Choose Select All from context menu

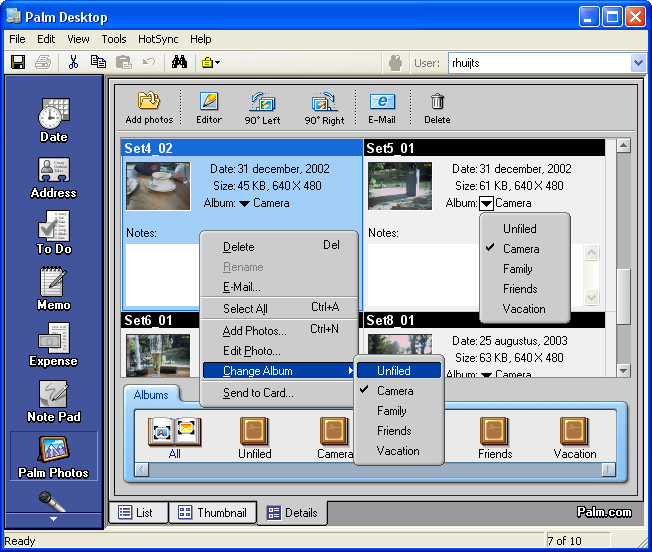point(279,308)
